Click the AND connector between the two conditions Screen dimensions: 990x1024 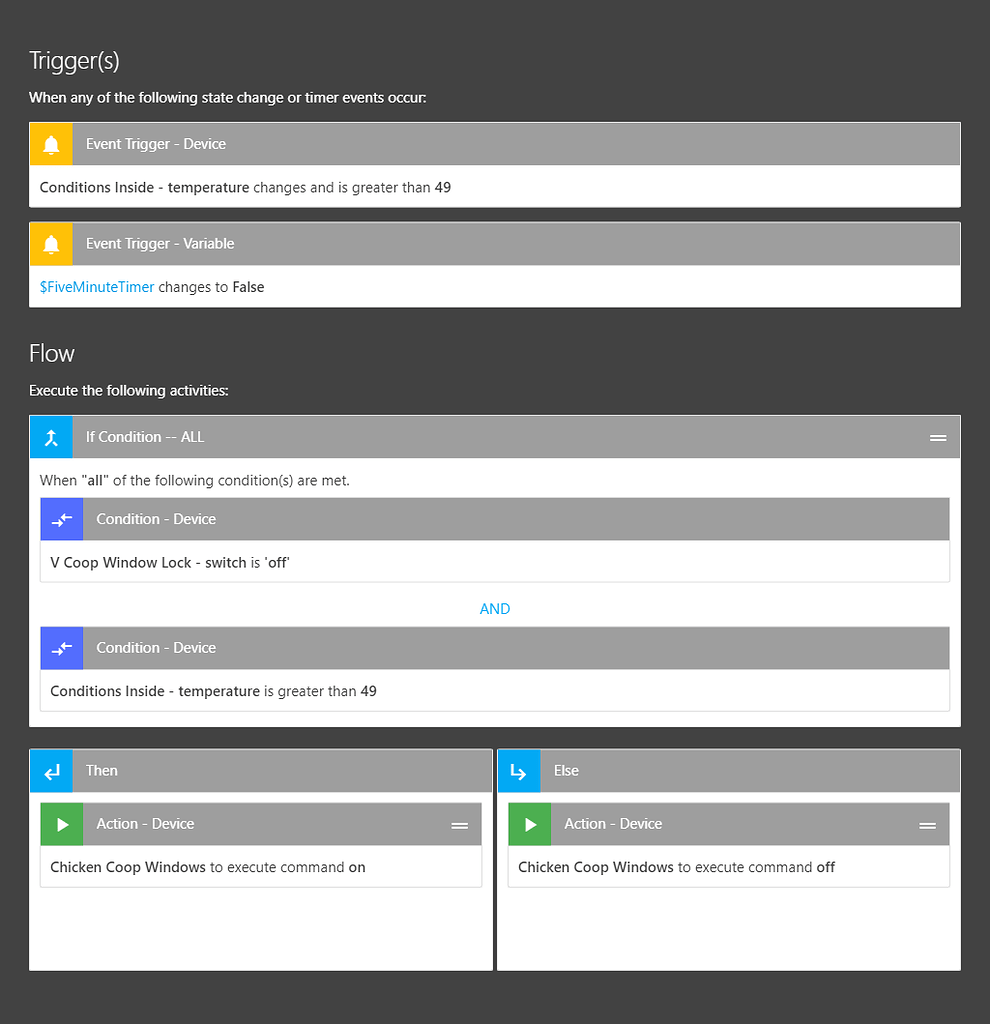[x=494, y=608]
